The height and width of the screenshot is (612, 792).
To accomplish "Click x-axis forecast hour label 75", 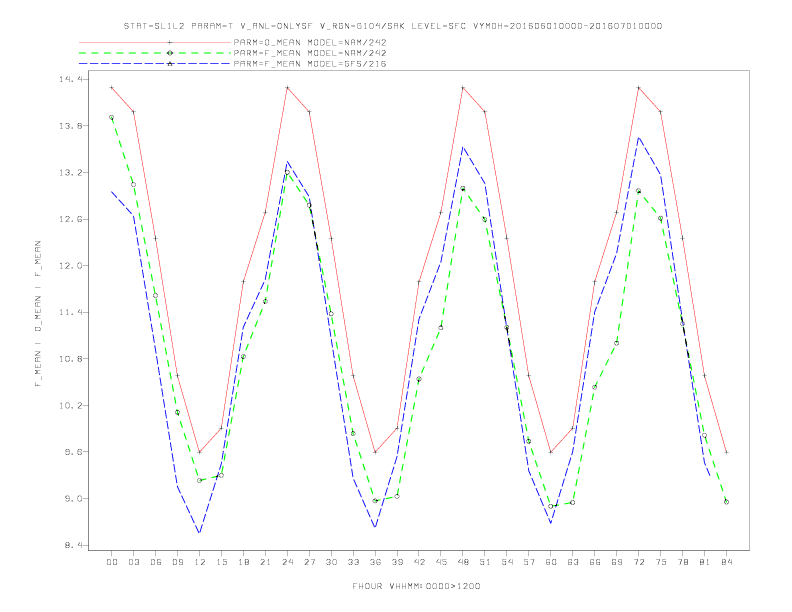I will click(661, 562).
